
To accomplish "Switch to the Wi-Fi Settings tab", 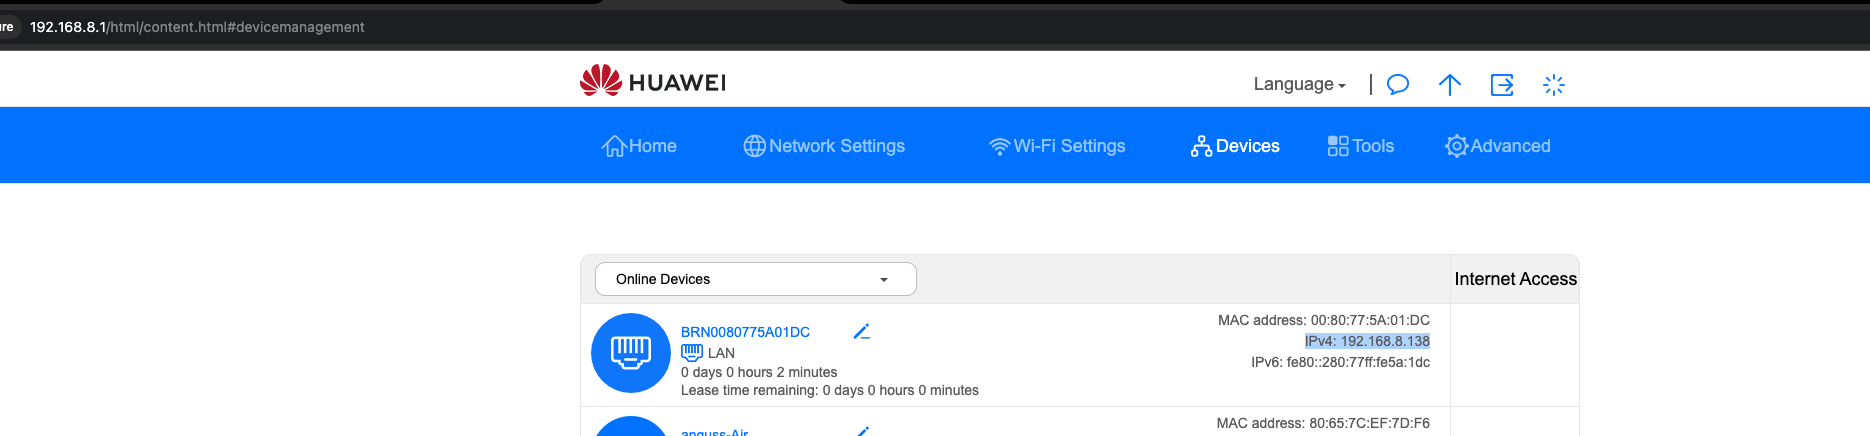I will point(1057,146).
